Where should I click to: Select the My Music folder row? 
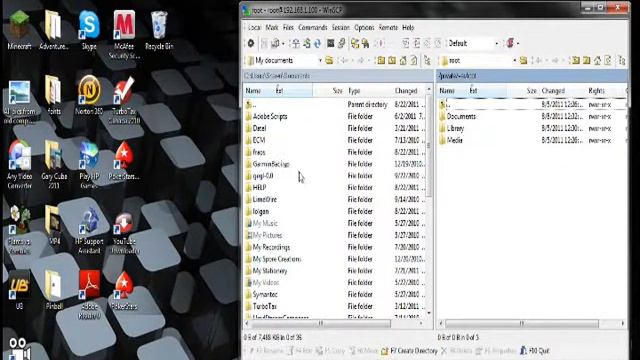pos(335,223)
